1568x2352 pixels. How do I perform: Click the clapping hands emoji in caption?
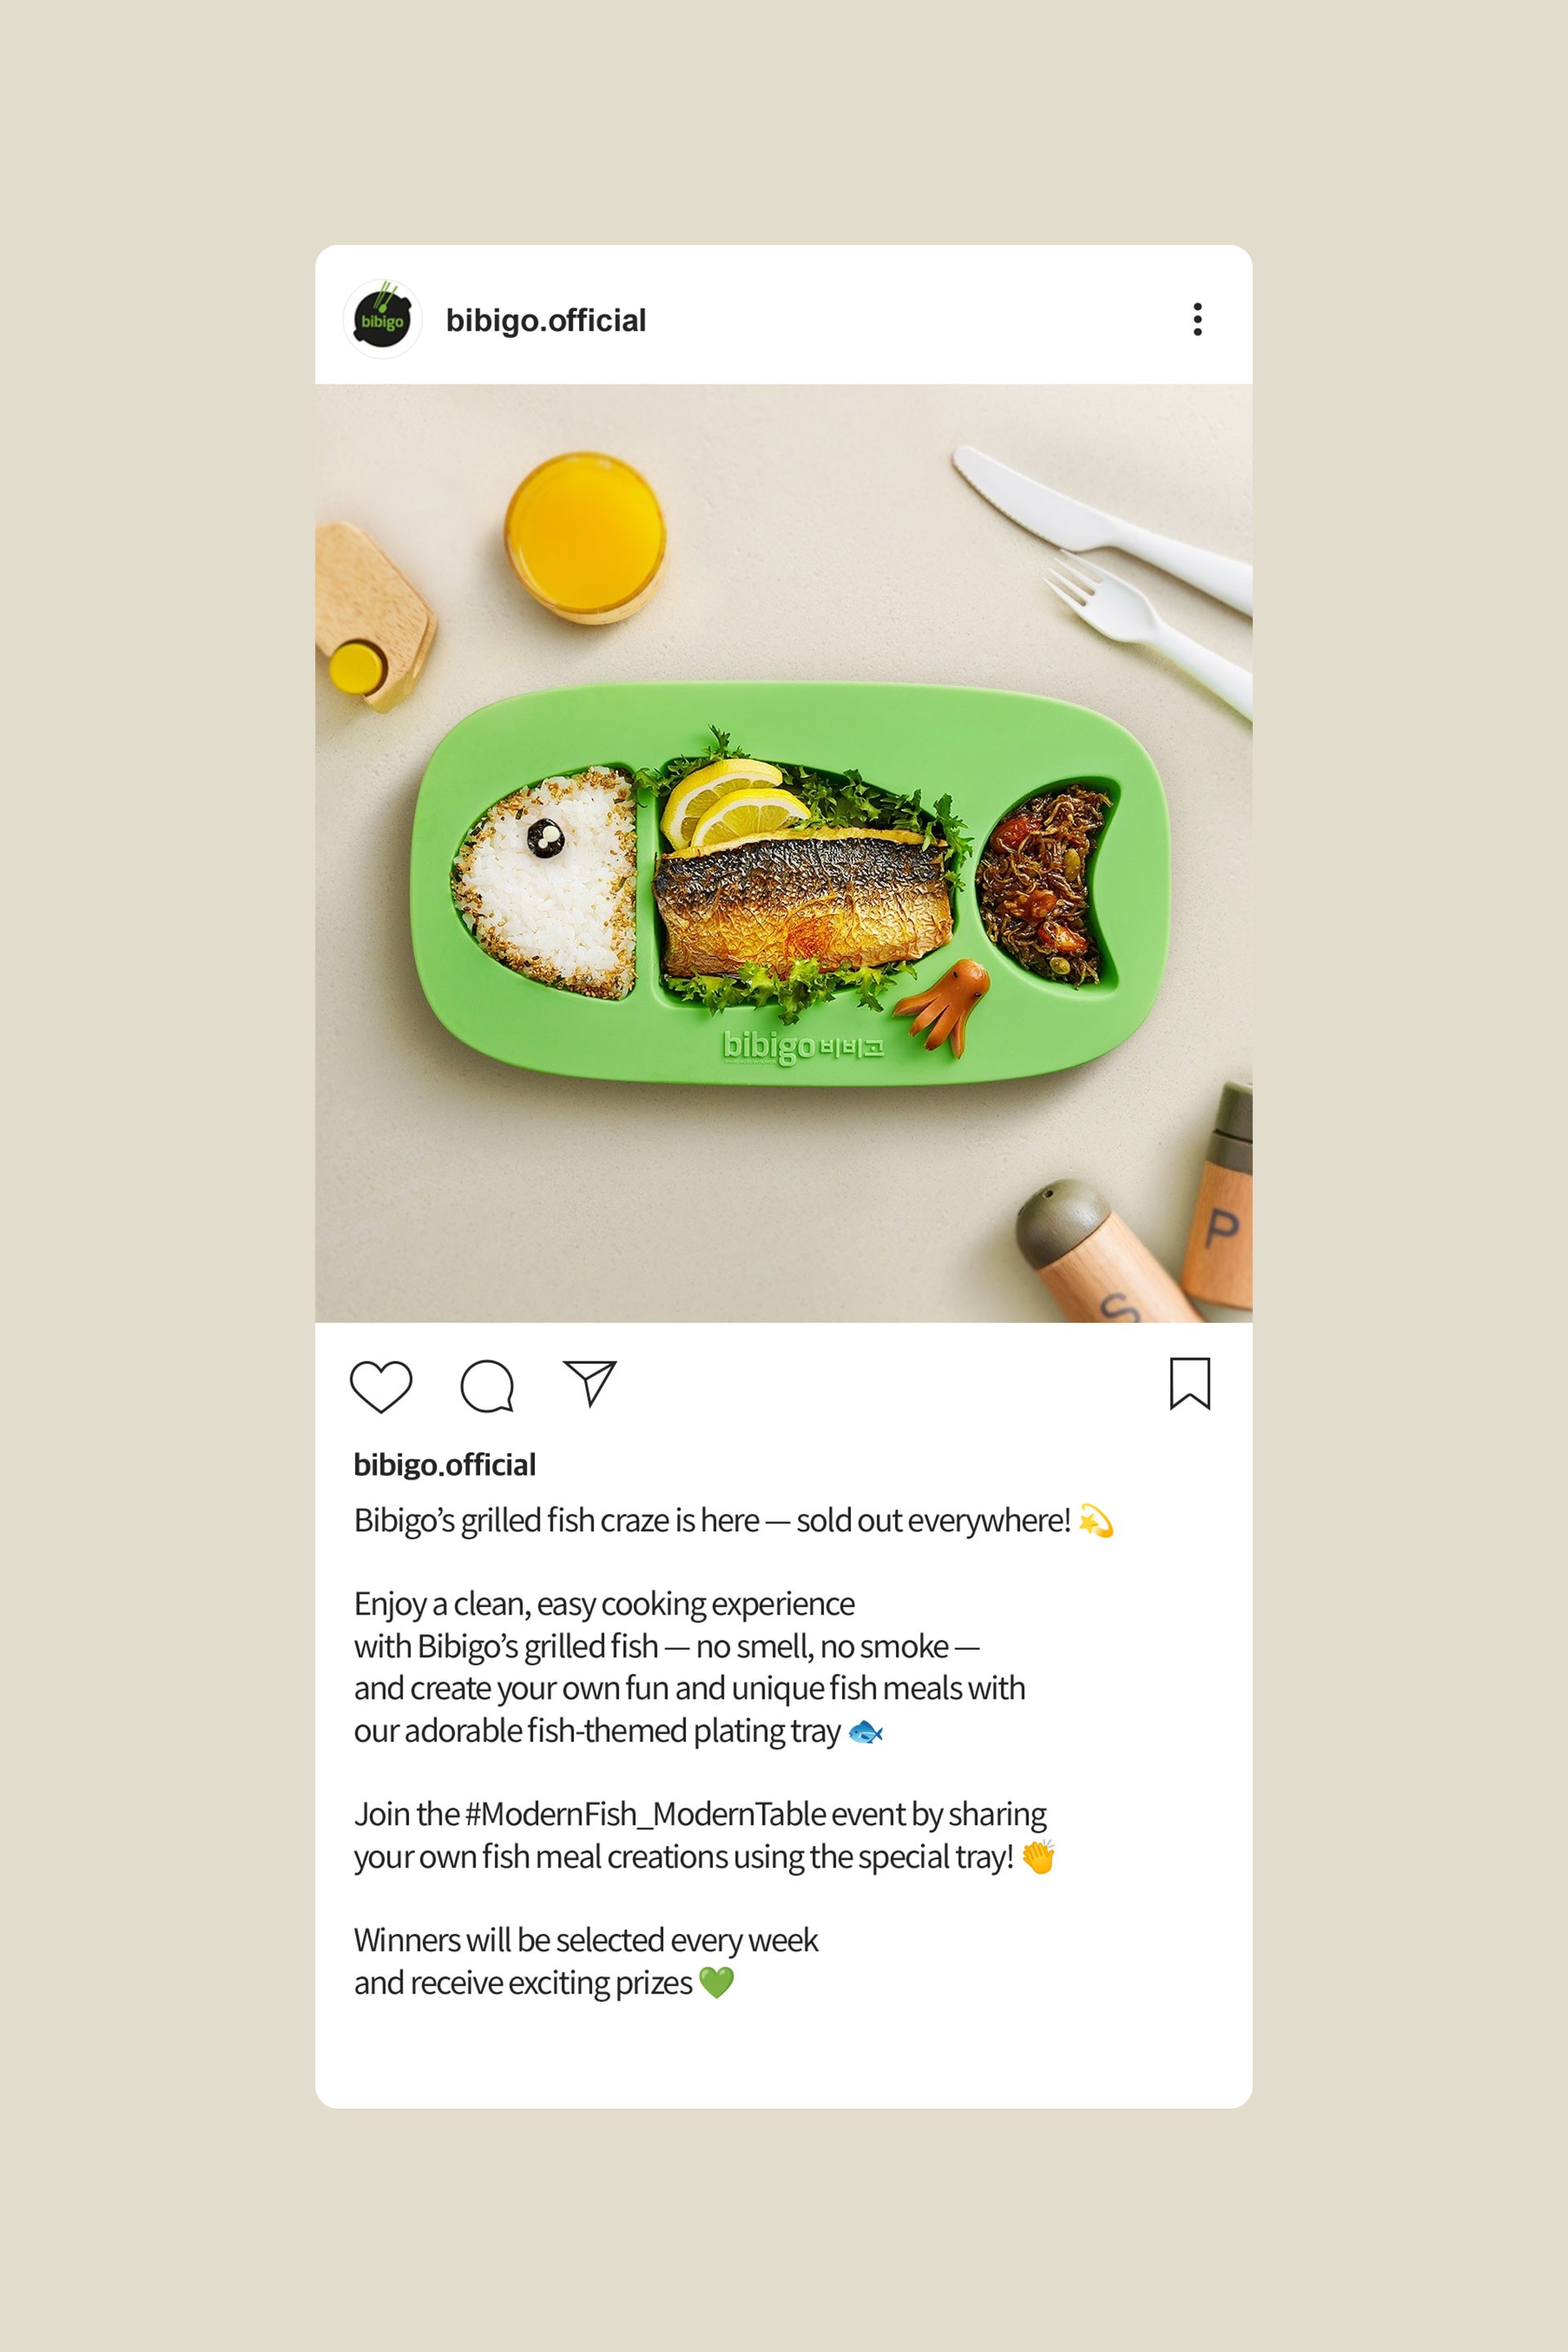1039,1856
